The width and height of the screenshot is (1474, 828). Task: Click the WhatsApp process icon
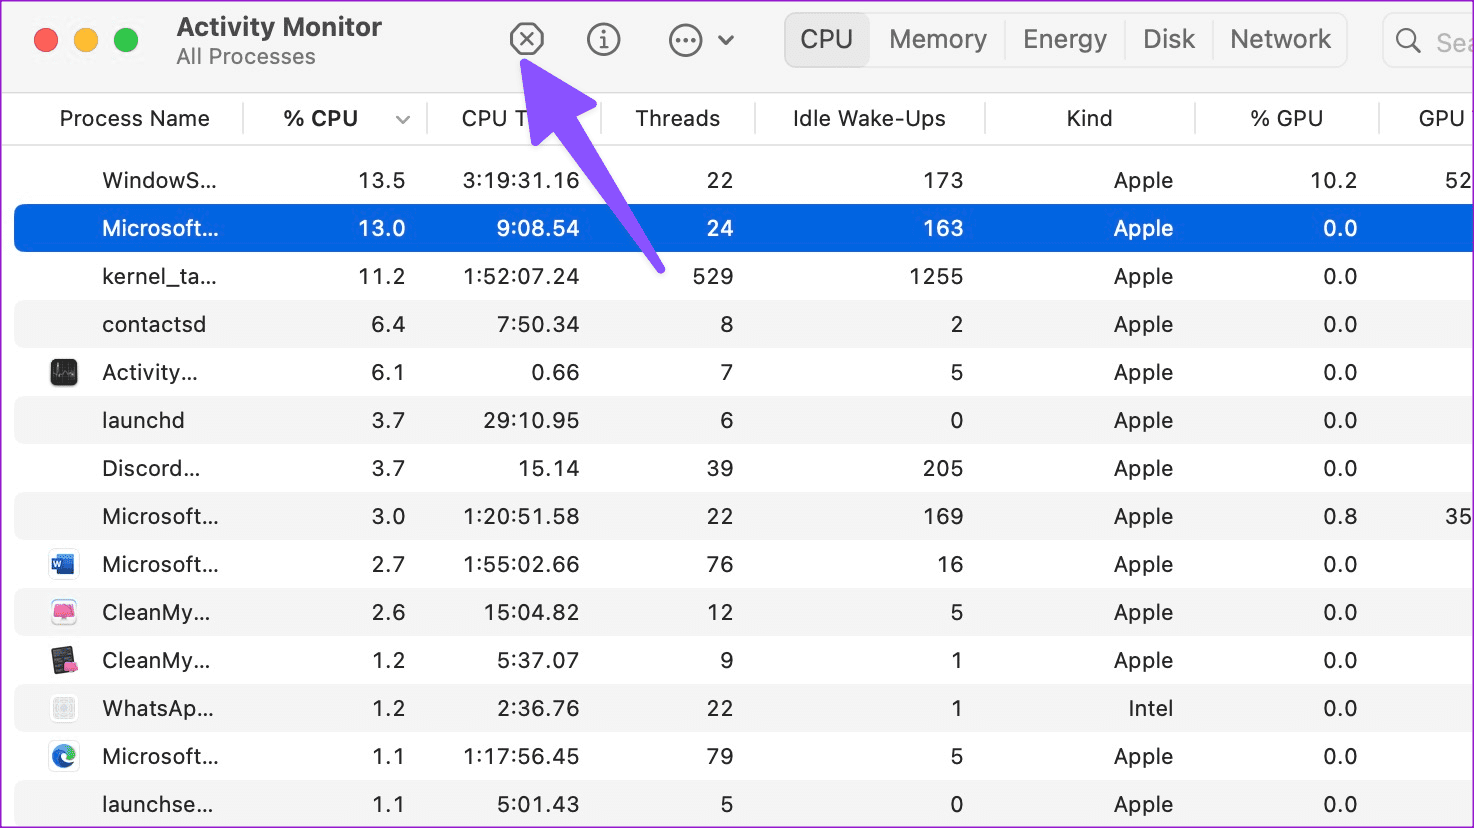63,708
